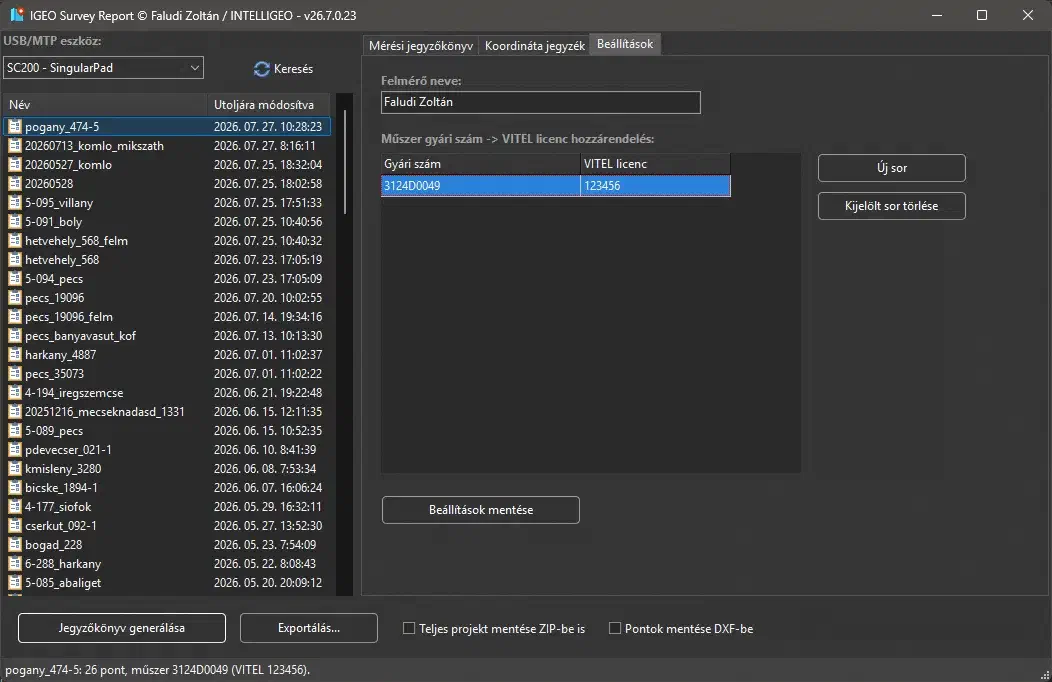Switch to the Mérési jegyzőkönyv tab
The height and width of the screenshot is (682, 1052).
pyautogui.click(x=421, y=46)
